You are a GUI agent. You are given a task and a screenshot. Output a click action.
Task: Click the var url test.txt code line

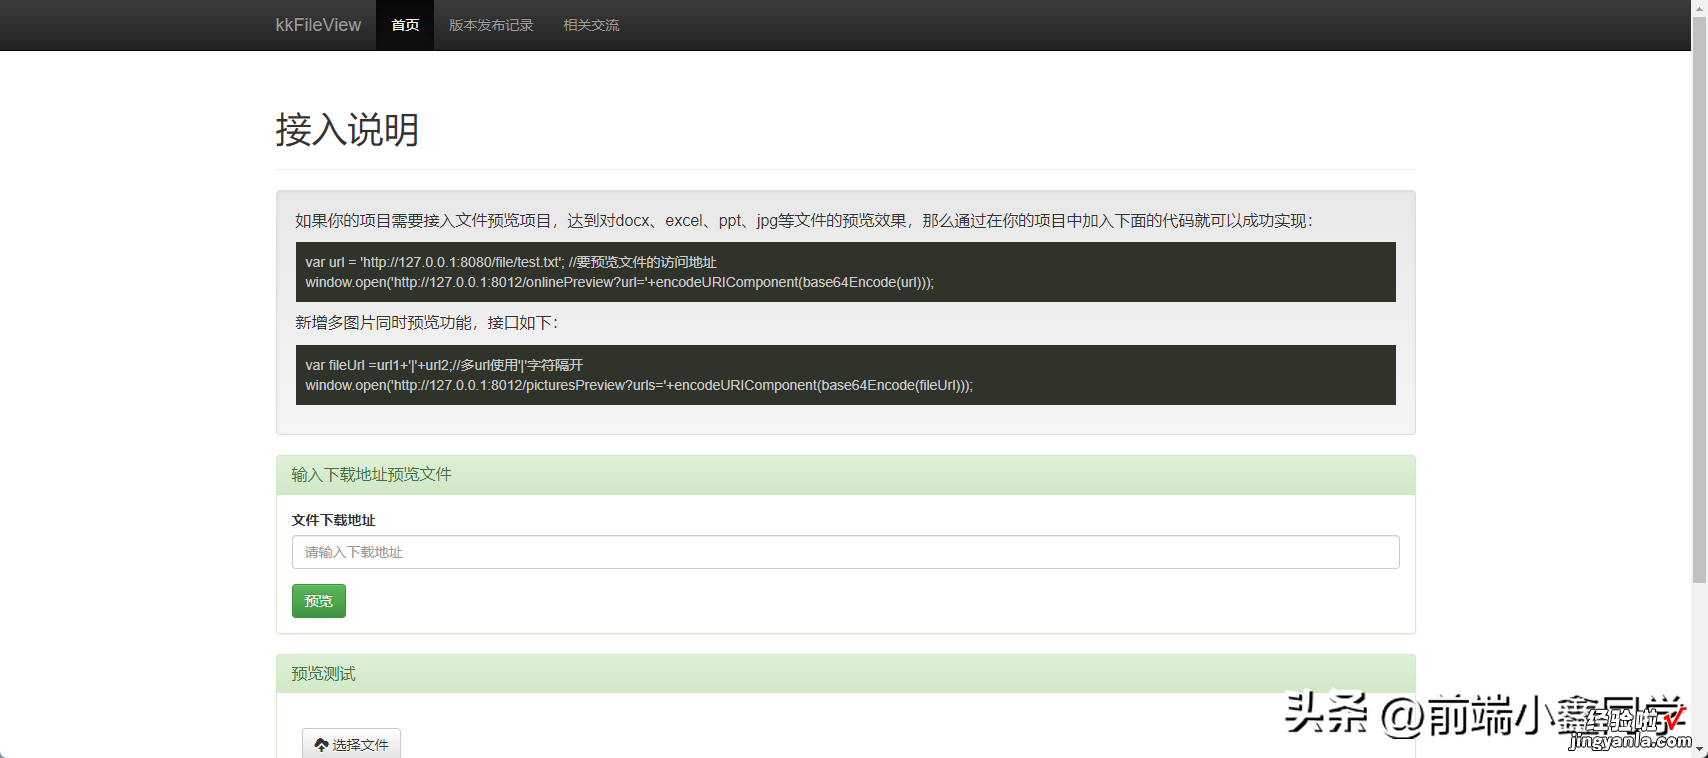[x=511, y=262]
